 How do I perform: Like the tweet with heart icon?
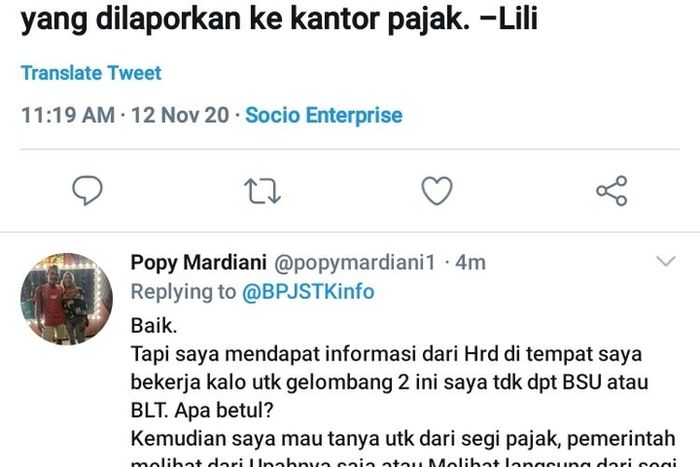pos(437,191)
